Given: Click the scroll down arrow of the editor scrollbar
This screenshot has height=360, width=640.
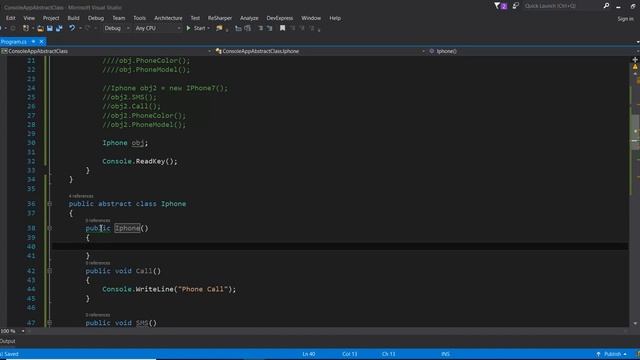Looking at the screenshot, I should (x=635, y=323).
